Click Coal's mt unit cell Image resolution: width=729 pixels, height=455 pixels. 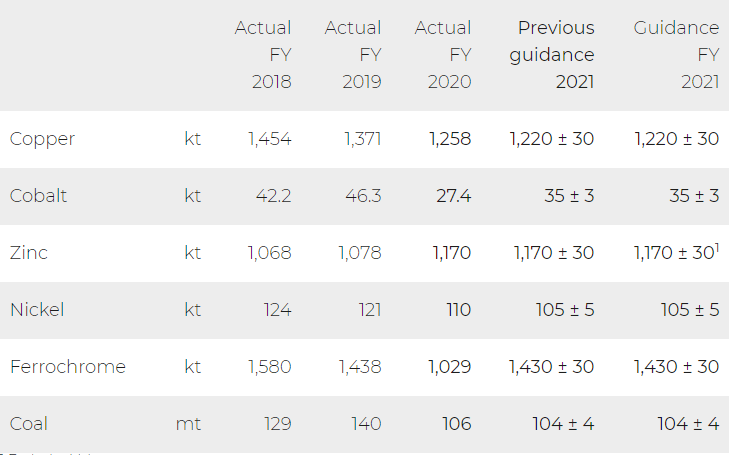[188, 424]
